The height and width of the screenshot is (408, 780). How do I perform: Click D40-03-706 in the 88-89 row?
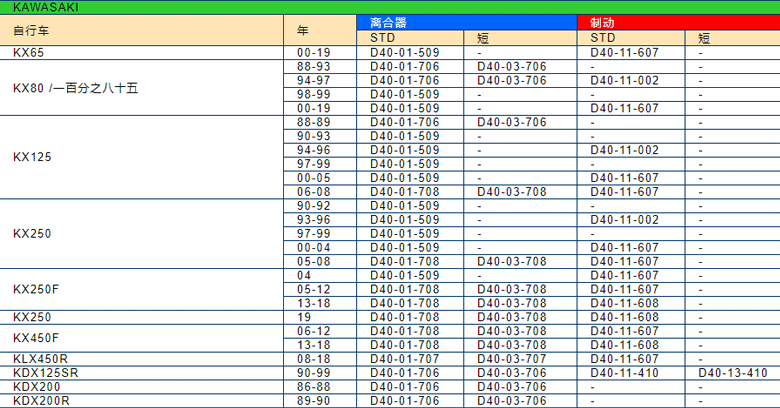(512, 122)
